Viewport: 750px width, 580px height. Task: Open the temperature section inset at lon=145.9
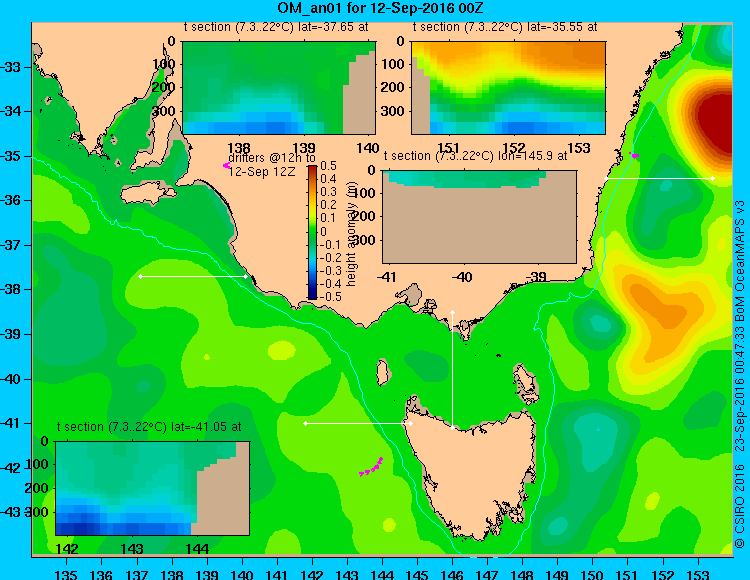pos(479,217)
